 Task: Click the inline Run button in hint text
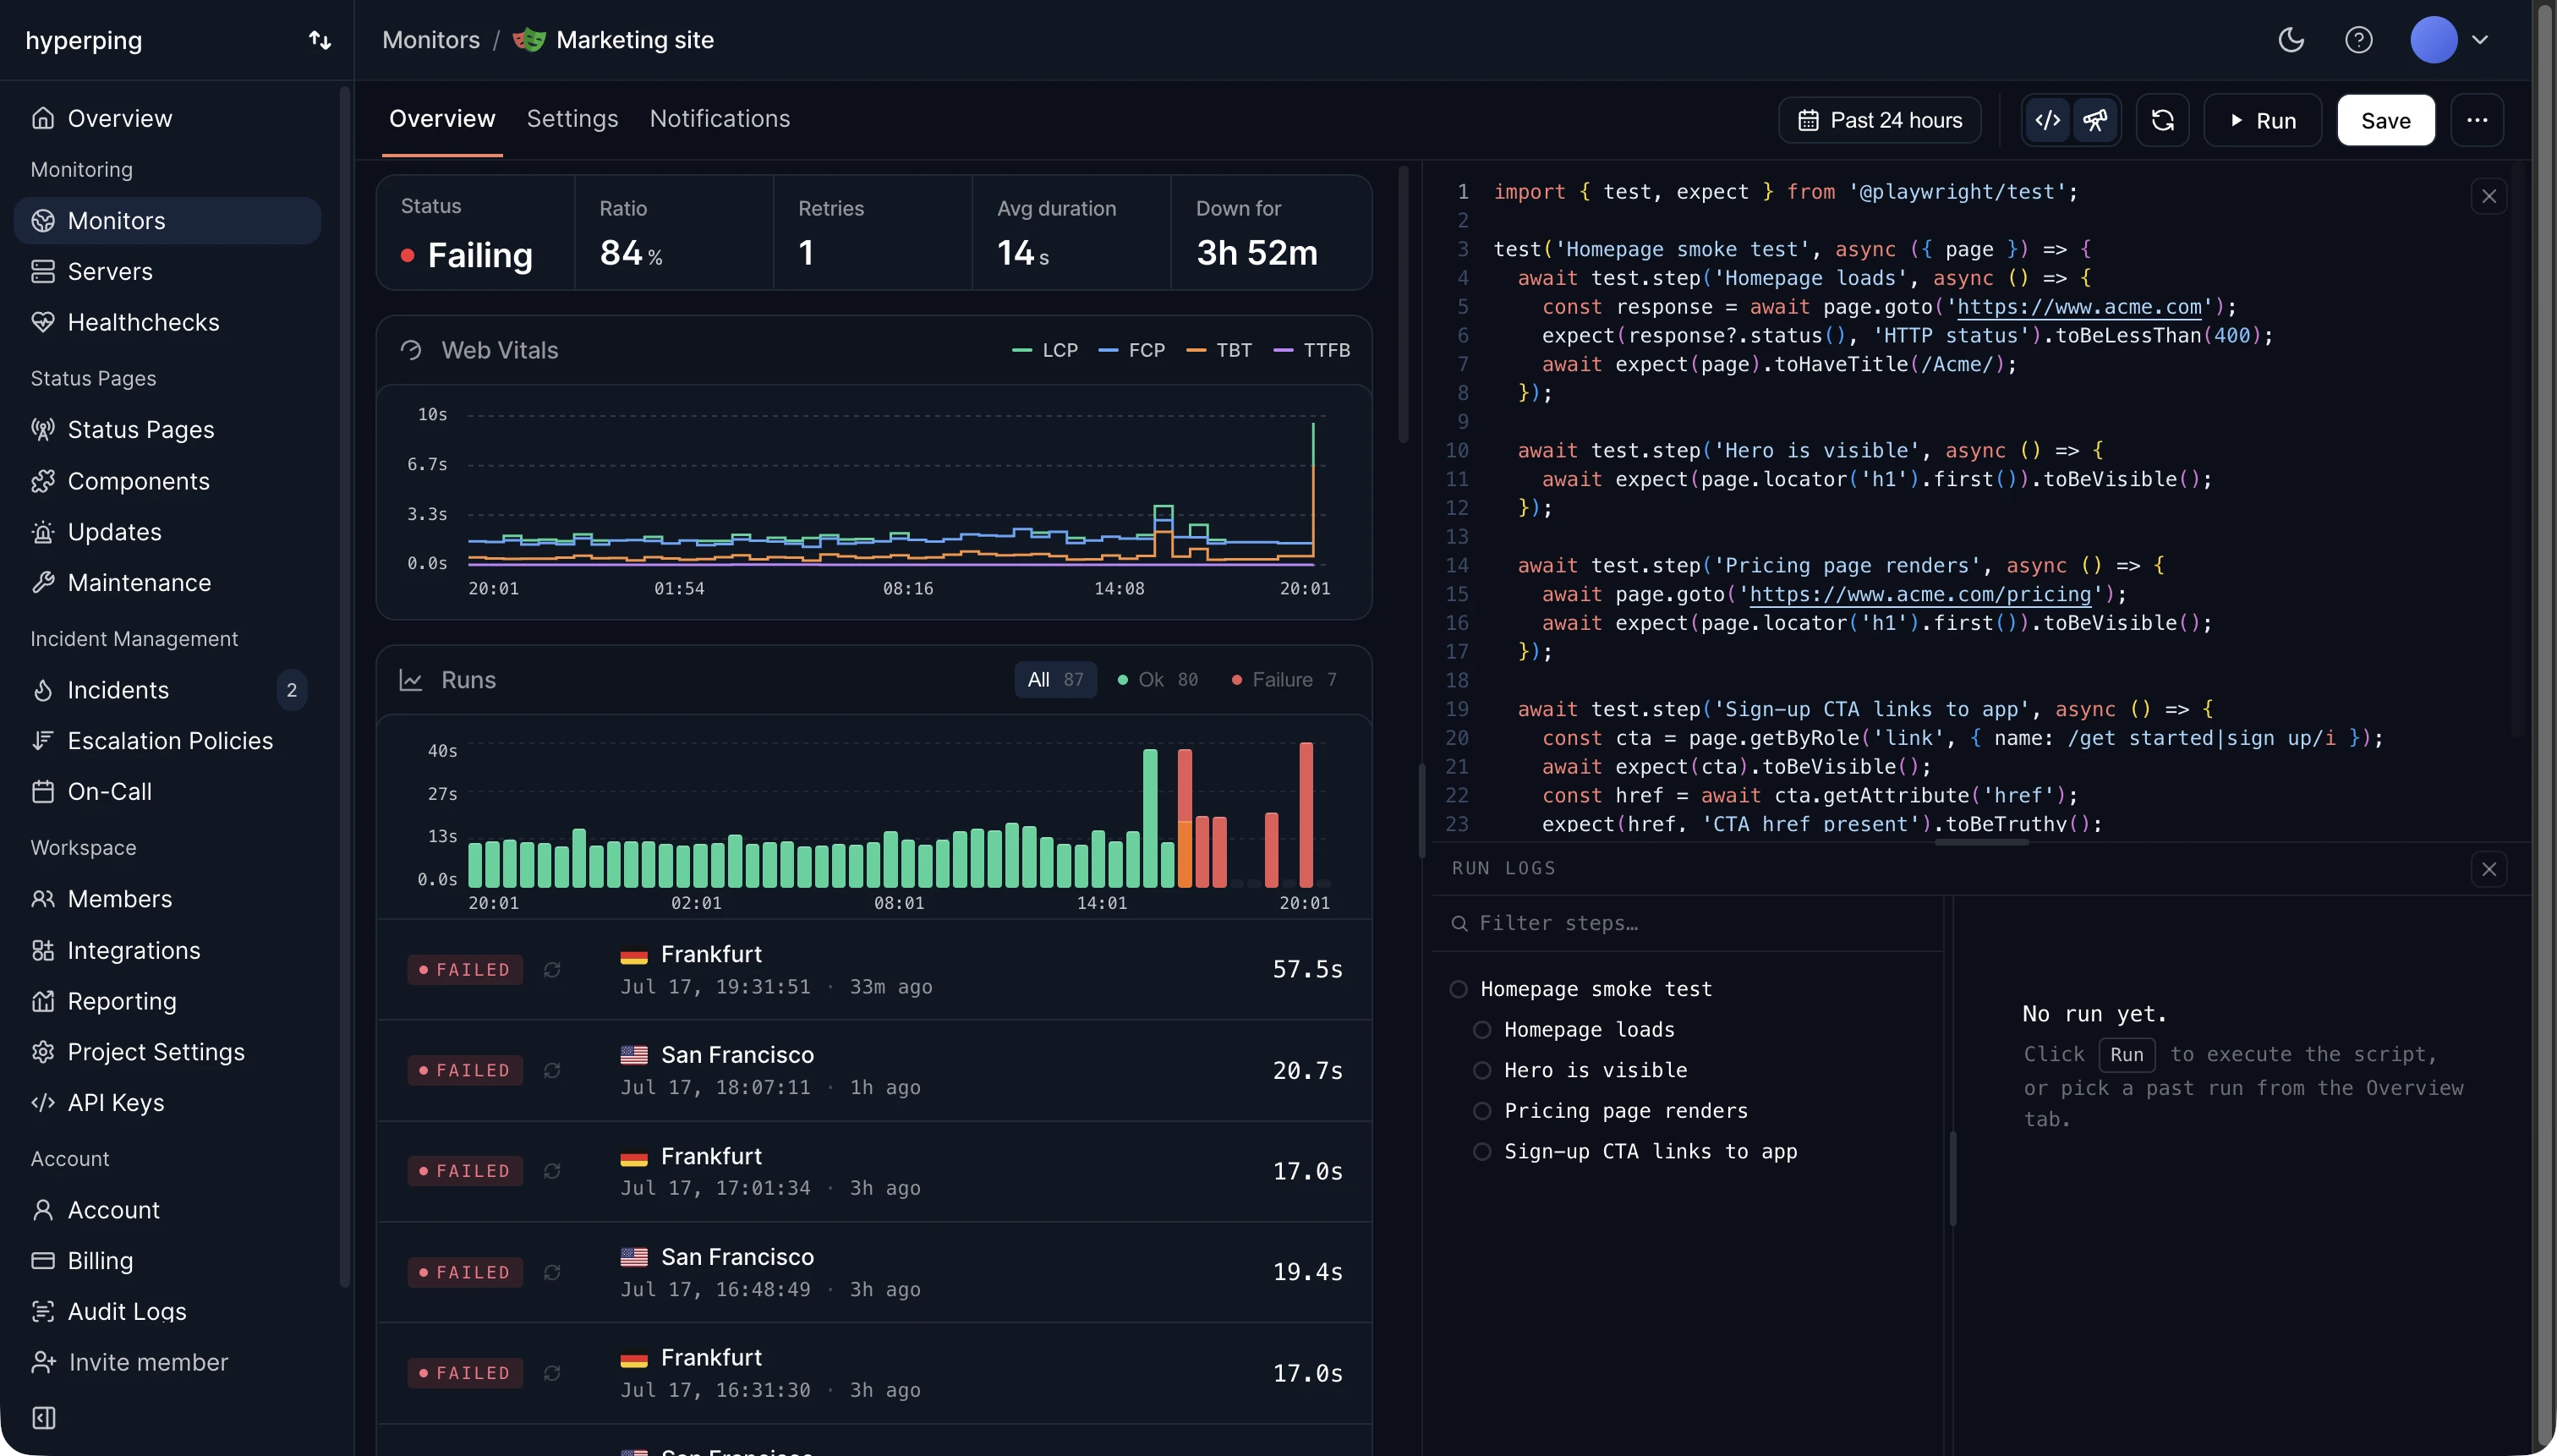tap(2127, 1055)
